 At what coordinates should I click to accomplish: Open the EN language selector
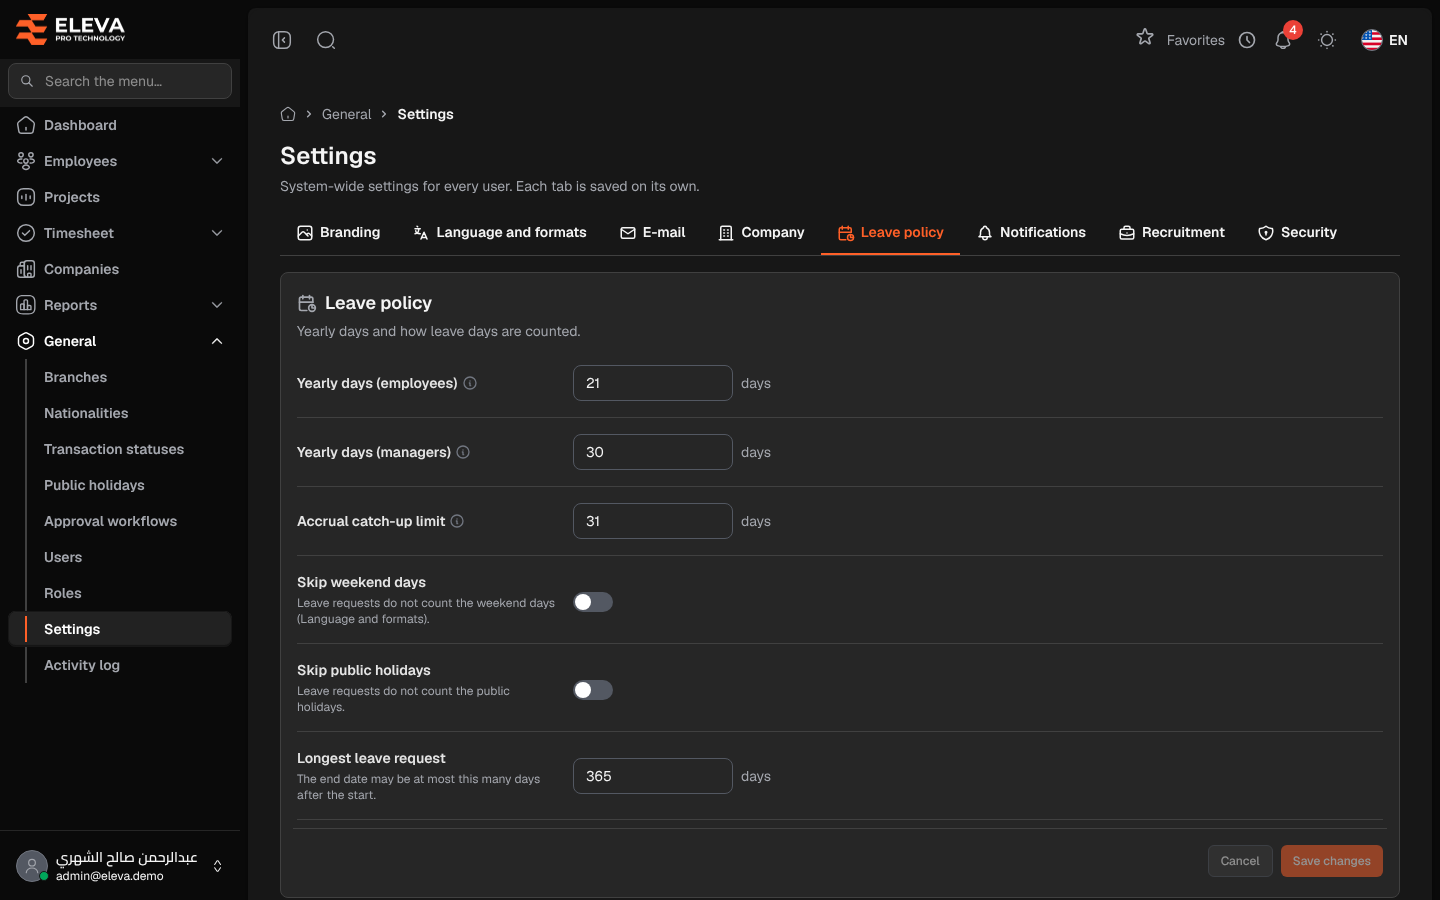coord(1384,40)
